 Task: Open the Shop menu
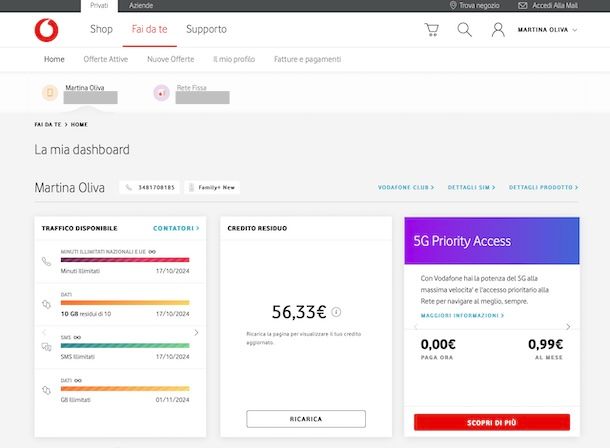(101, 29)
